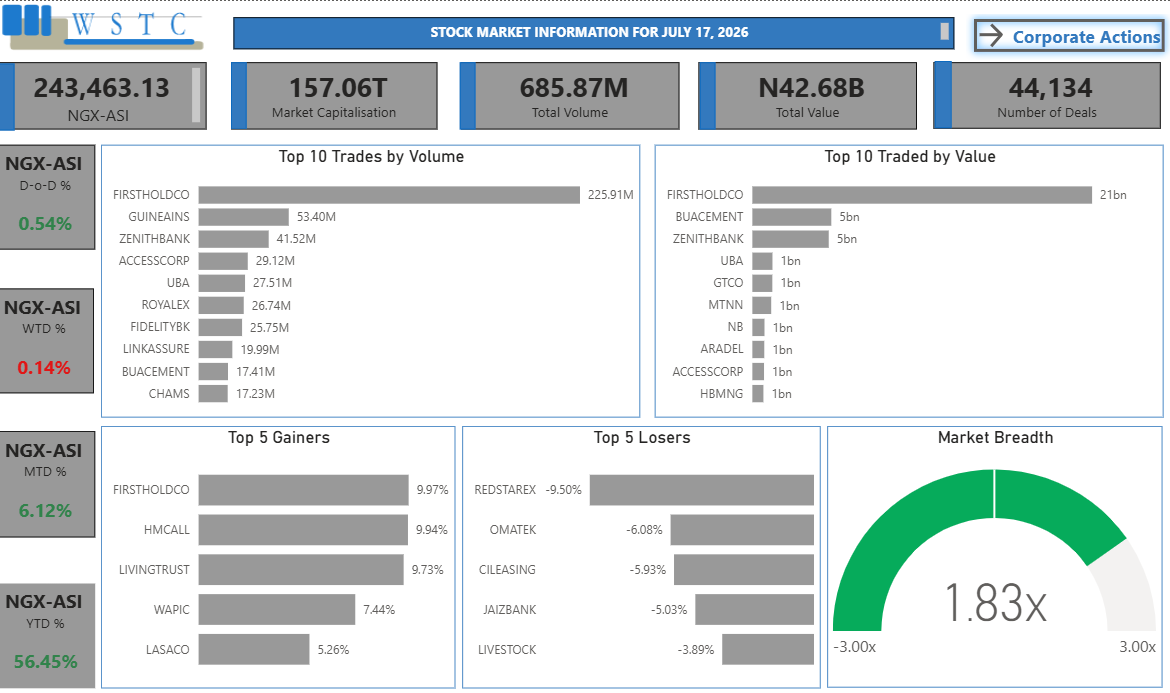Select the LIVESTOCK loser bar
The height and width of the screenshot is (693, 1170).
768,650
